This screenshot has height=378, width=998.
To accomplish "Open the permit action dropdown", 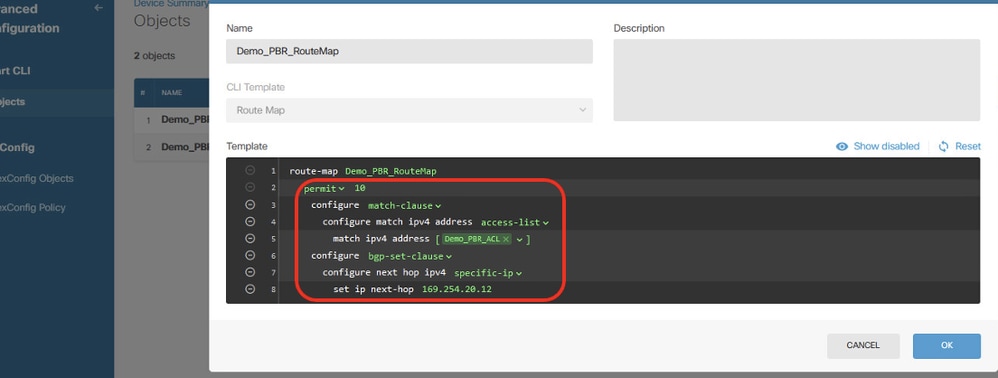I will pos(324,188).
